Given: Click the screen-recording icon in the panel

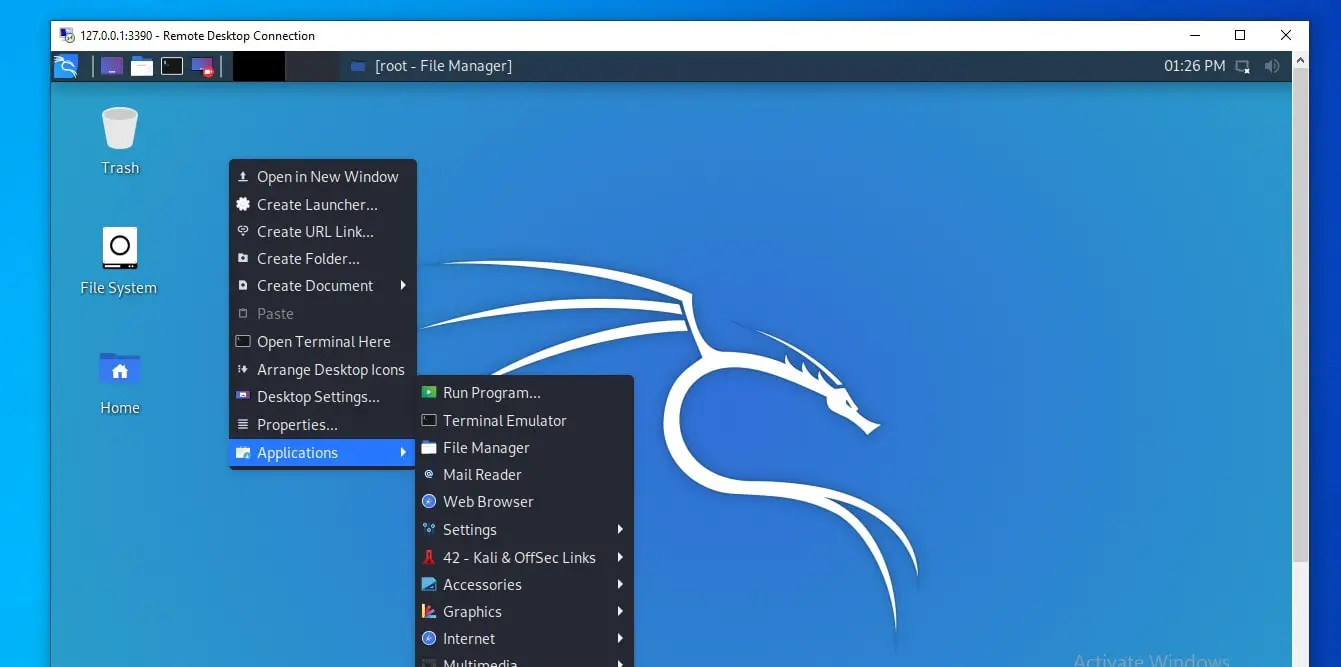Looking at the screenshot, I should point(201,66).
